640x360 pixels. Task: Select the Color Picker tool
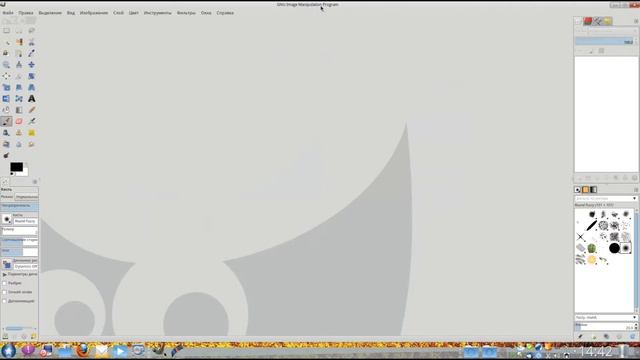(31, 53)
